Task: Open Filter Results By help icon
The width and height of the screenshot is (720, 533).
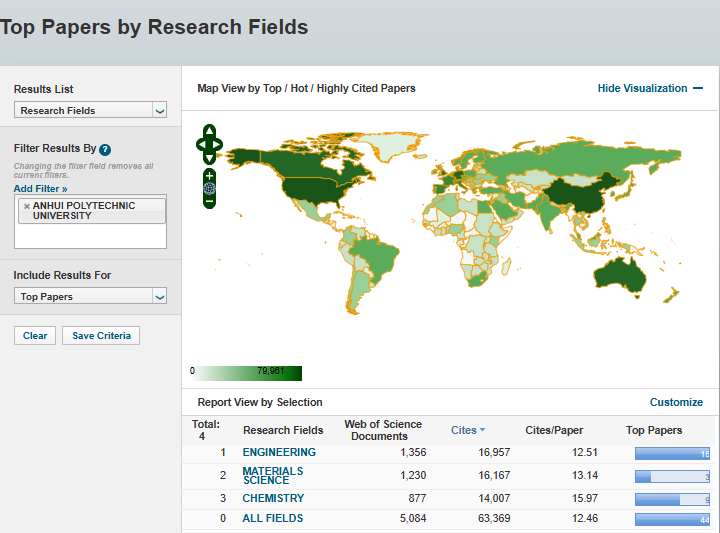Action: [x=105, y=149]
